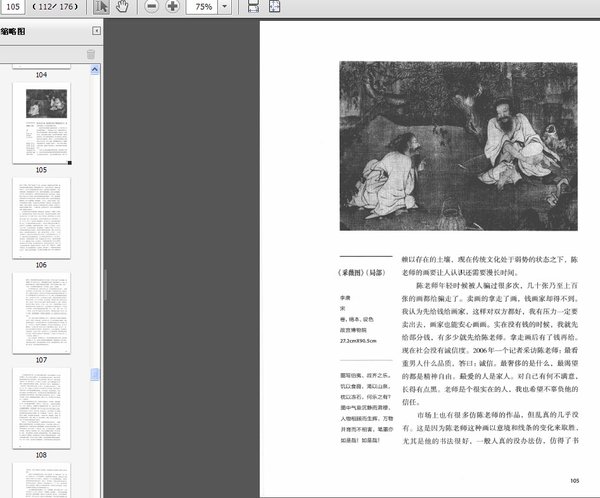Jump to the page 107 thumbnail
Viewport: 600px width, 498px height.
coord(41,312)
